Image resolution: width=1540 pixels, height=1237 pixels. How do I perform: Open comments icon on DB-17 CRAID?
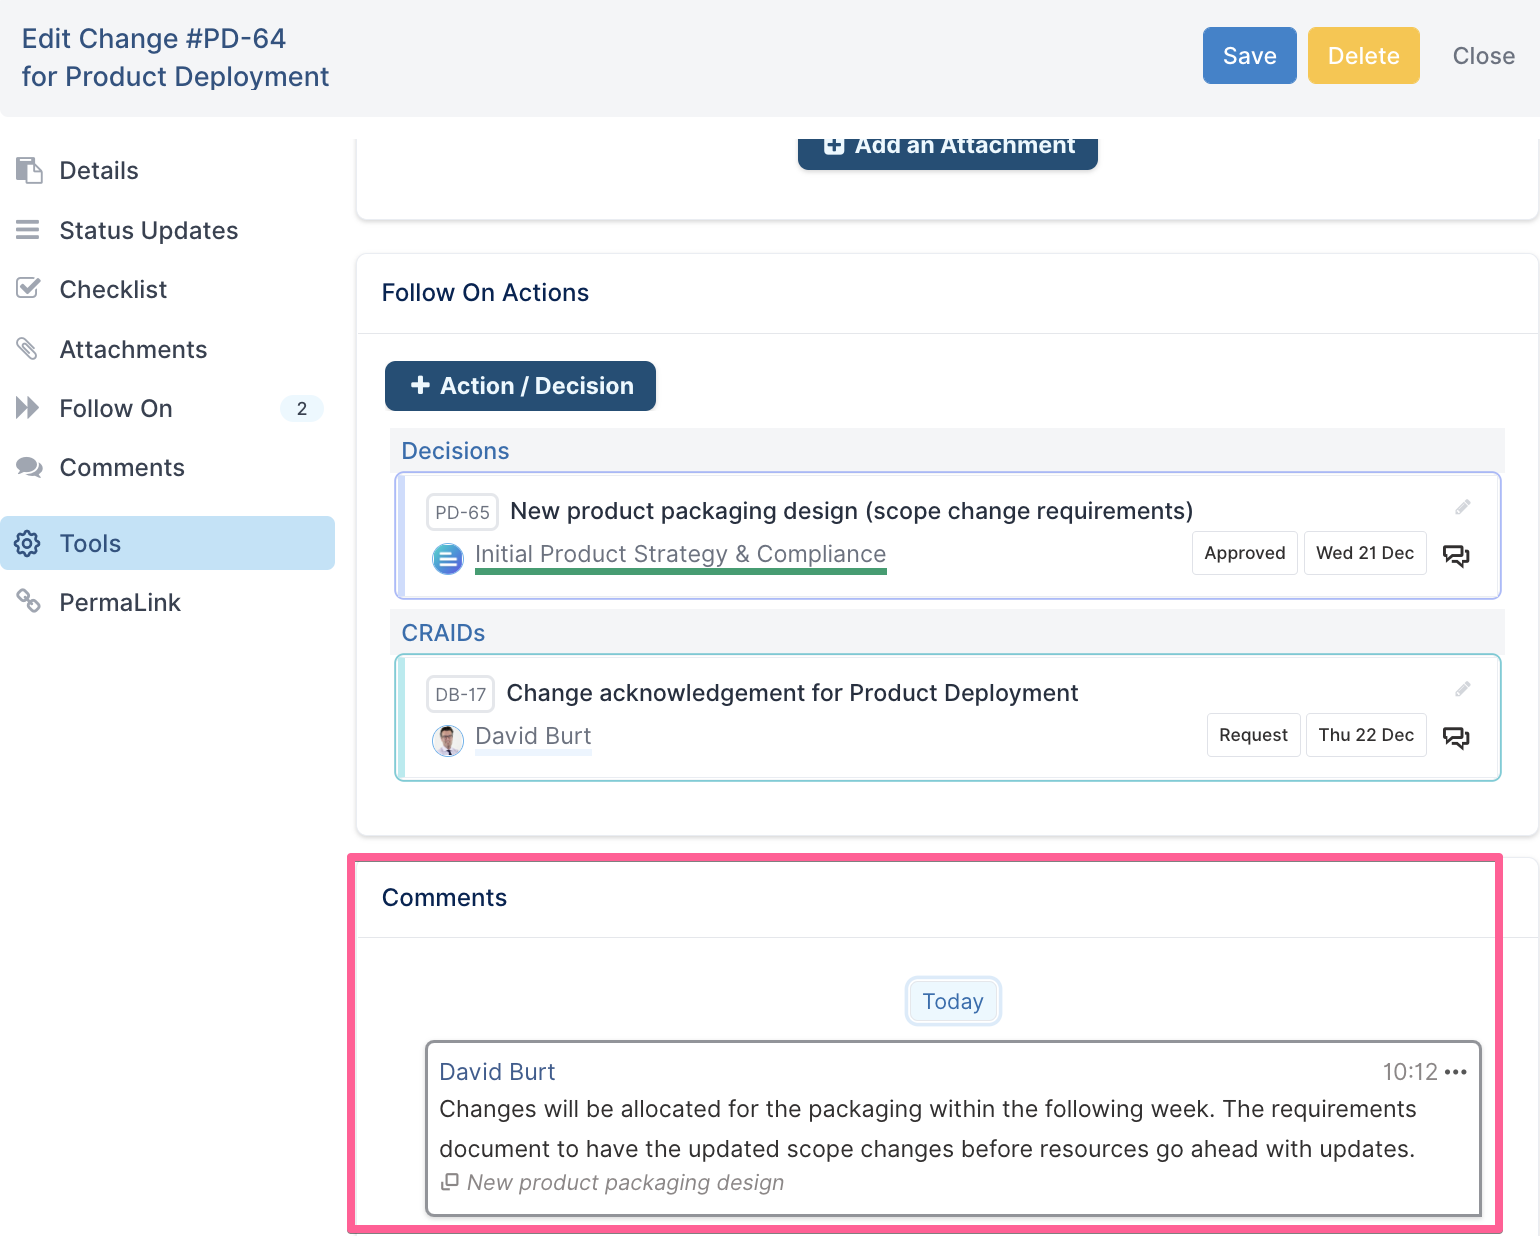(1456, 737)
